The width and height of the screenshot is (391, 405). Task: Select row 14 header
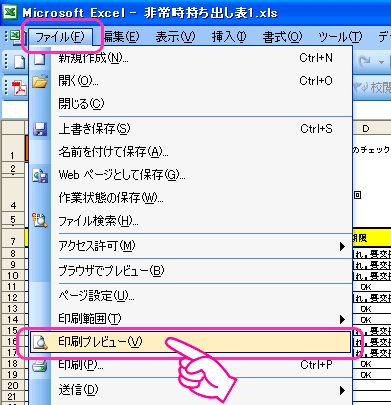pyautogui.click(x=13, y=320)
